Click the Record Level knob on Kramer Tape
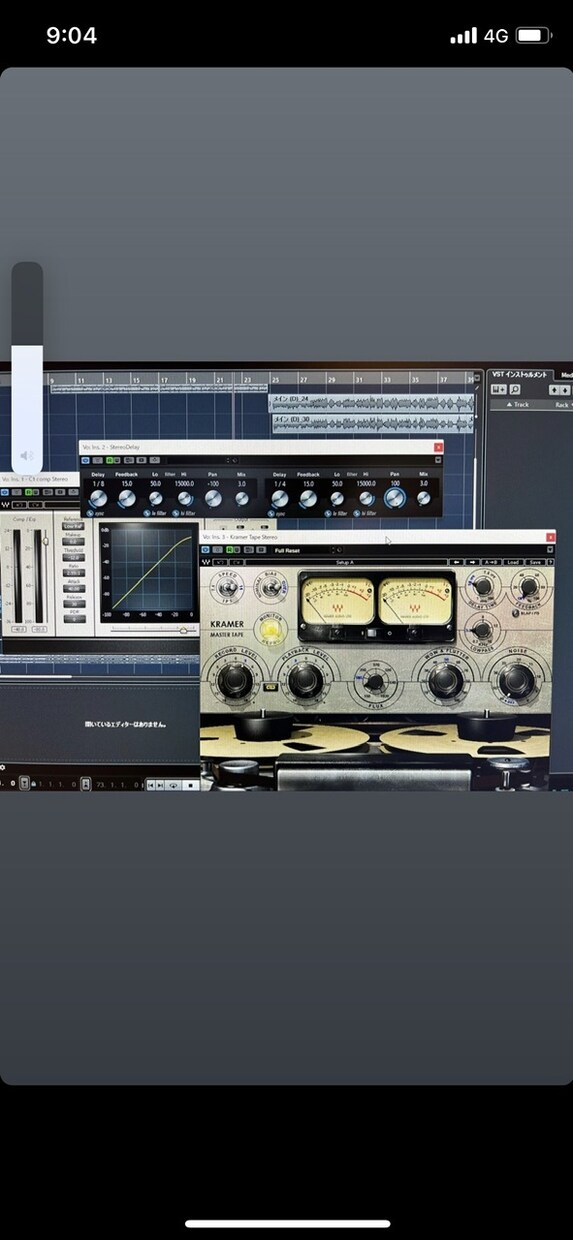The image size is (573, 1240). pyautogui.click(x=236, y=681)
